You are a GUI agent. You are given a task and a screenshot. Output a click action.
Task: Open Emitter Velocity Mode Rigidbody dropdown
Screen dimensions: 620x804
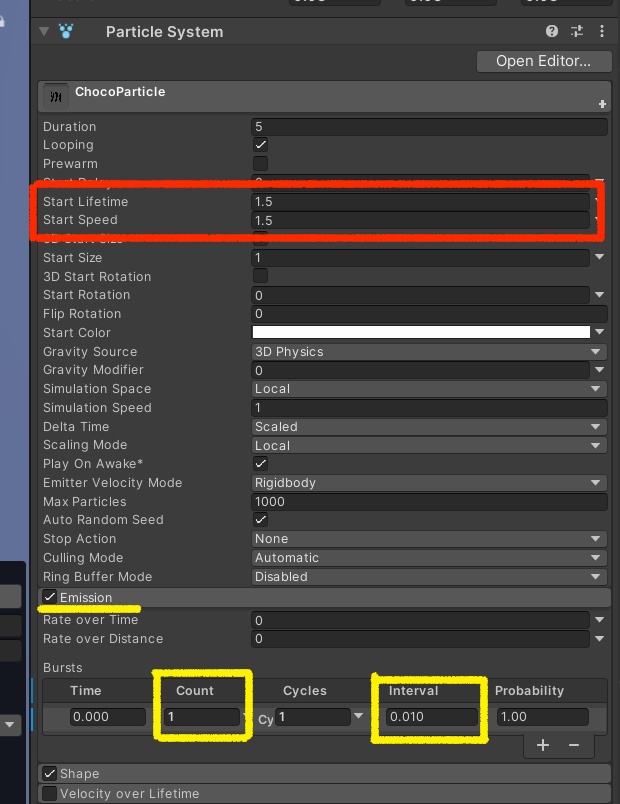(429, 483)
